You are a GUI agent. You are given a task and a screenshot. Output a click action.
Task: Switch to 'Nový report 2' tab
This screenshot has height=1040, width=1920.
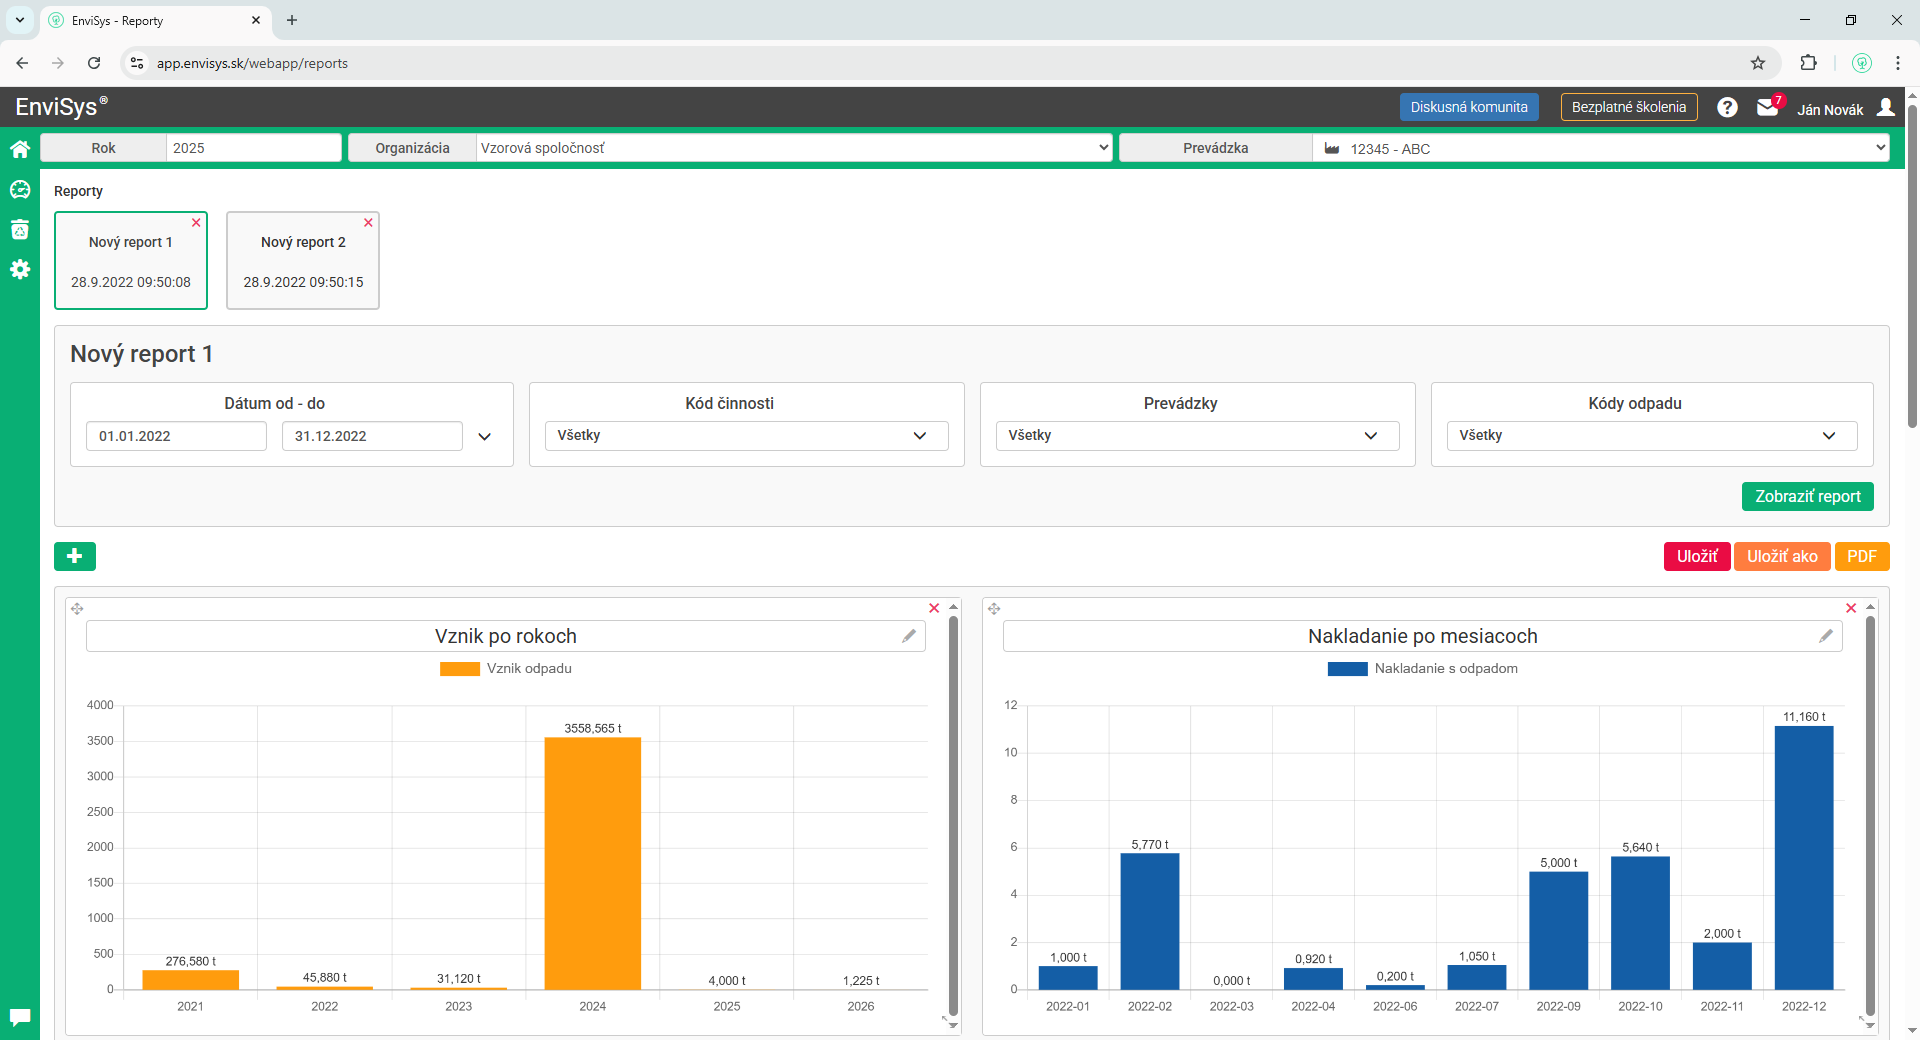pyautogui.click(x=303, y=261)
